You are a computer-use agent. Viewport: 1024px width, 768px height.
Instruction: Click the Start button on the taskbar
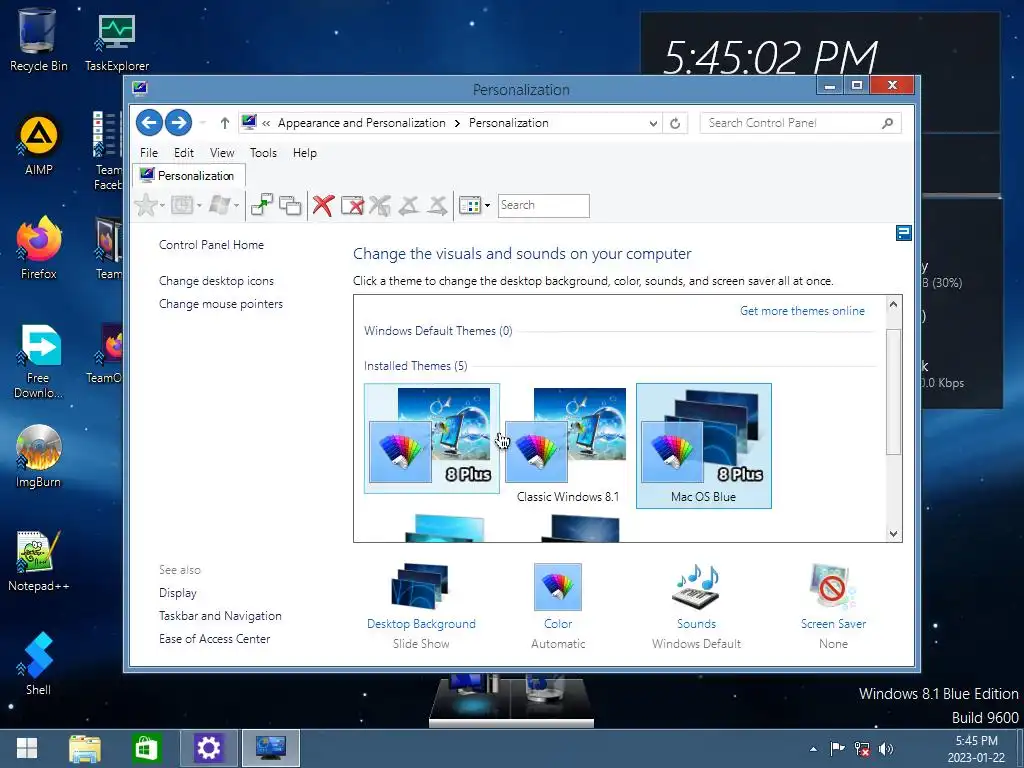tap(27, 748)
